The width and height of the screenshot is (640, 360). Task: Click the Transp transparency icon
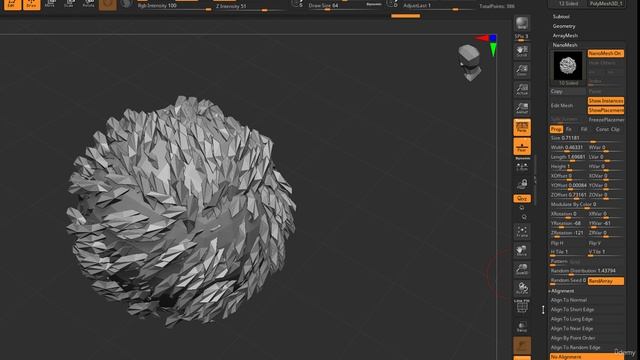point(522,327)
